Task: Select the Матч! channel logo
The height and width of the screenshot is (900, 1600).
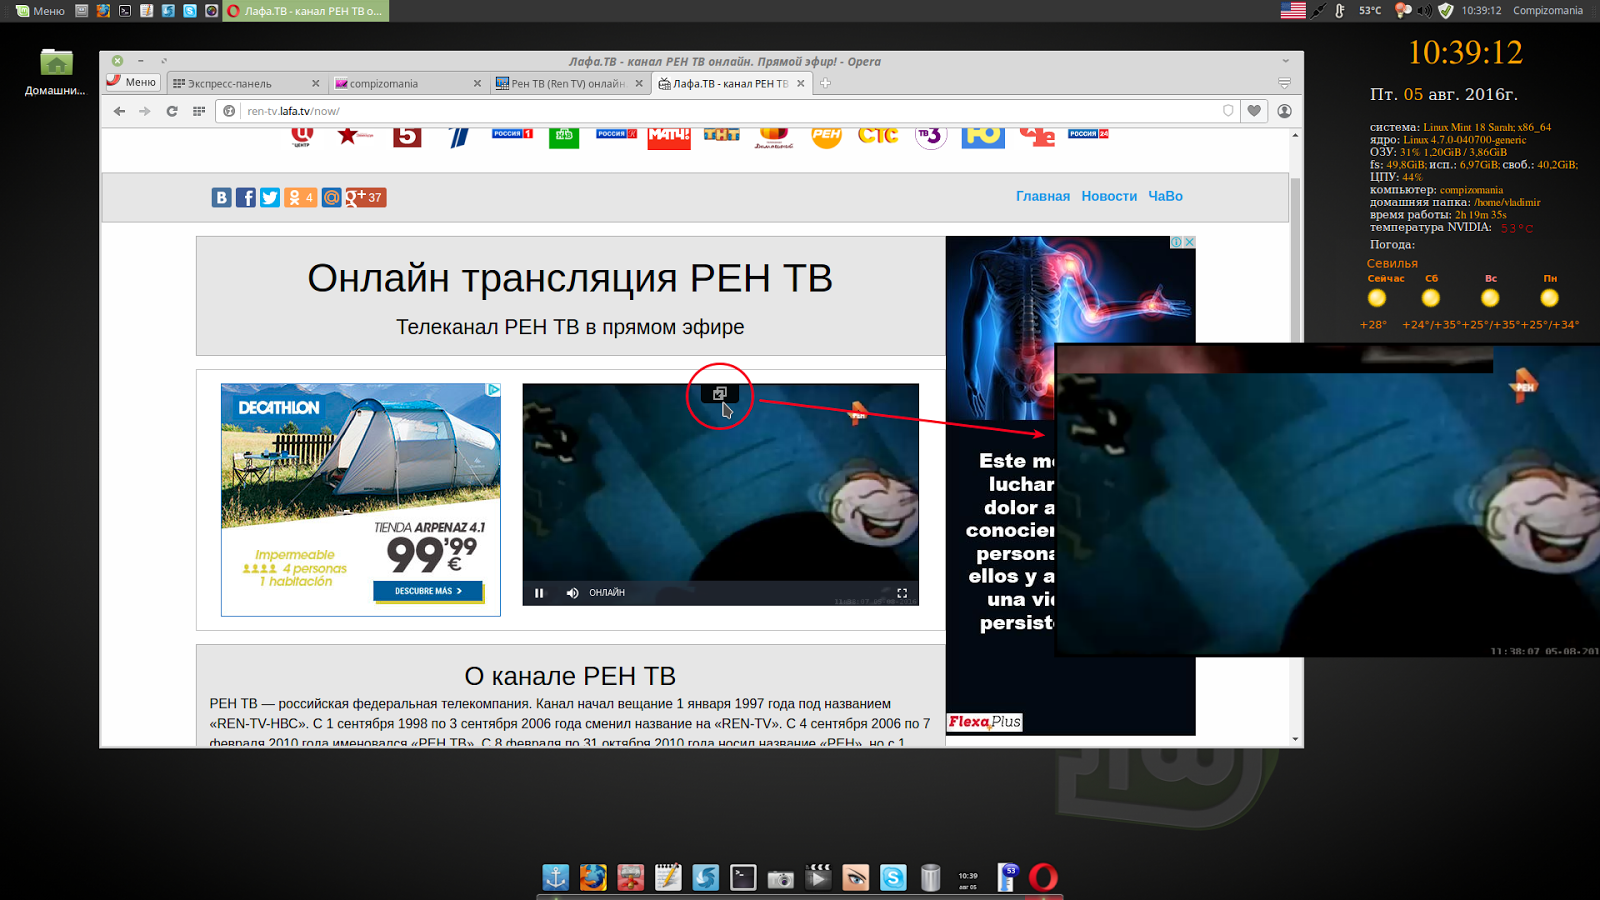Action: click(669, 137)
